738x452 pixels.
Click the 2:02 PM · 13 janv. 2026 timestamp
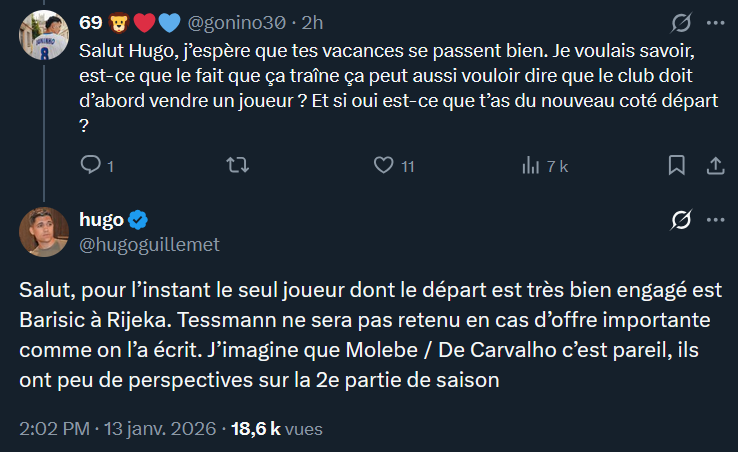pyautogui.click(x=117, y=428)
